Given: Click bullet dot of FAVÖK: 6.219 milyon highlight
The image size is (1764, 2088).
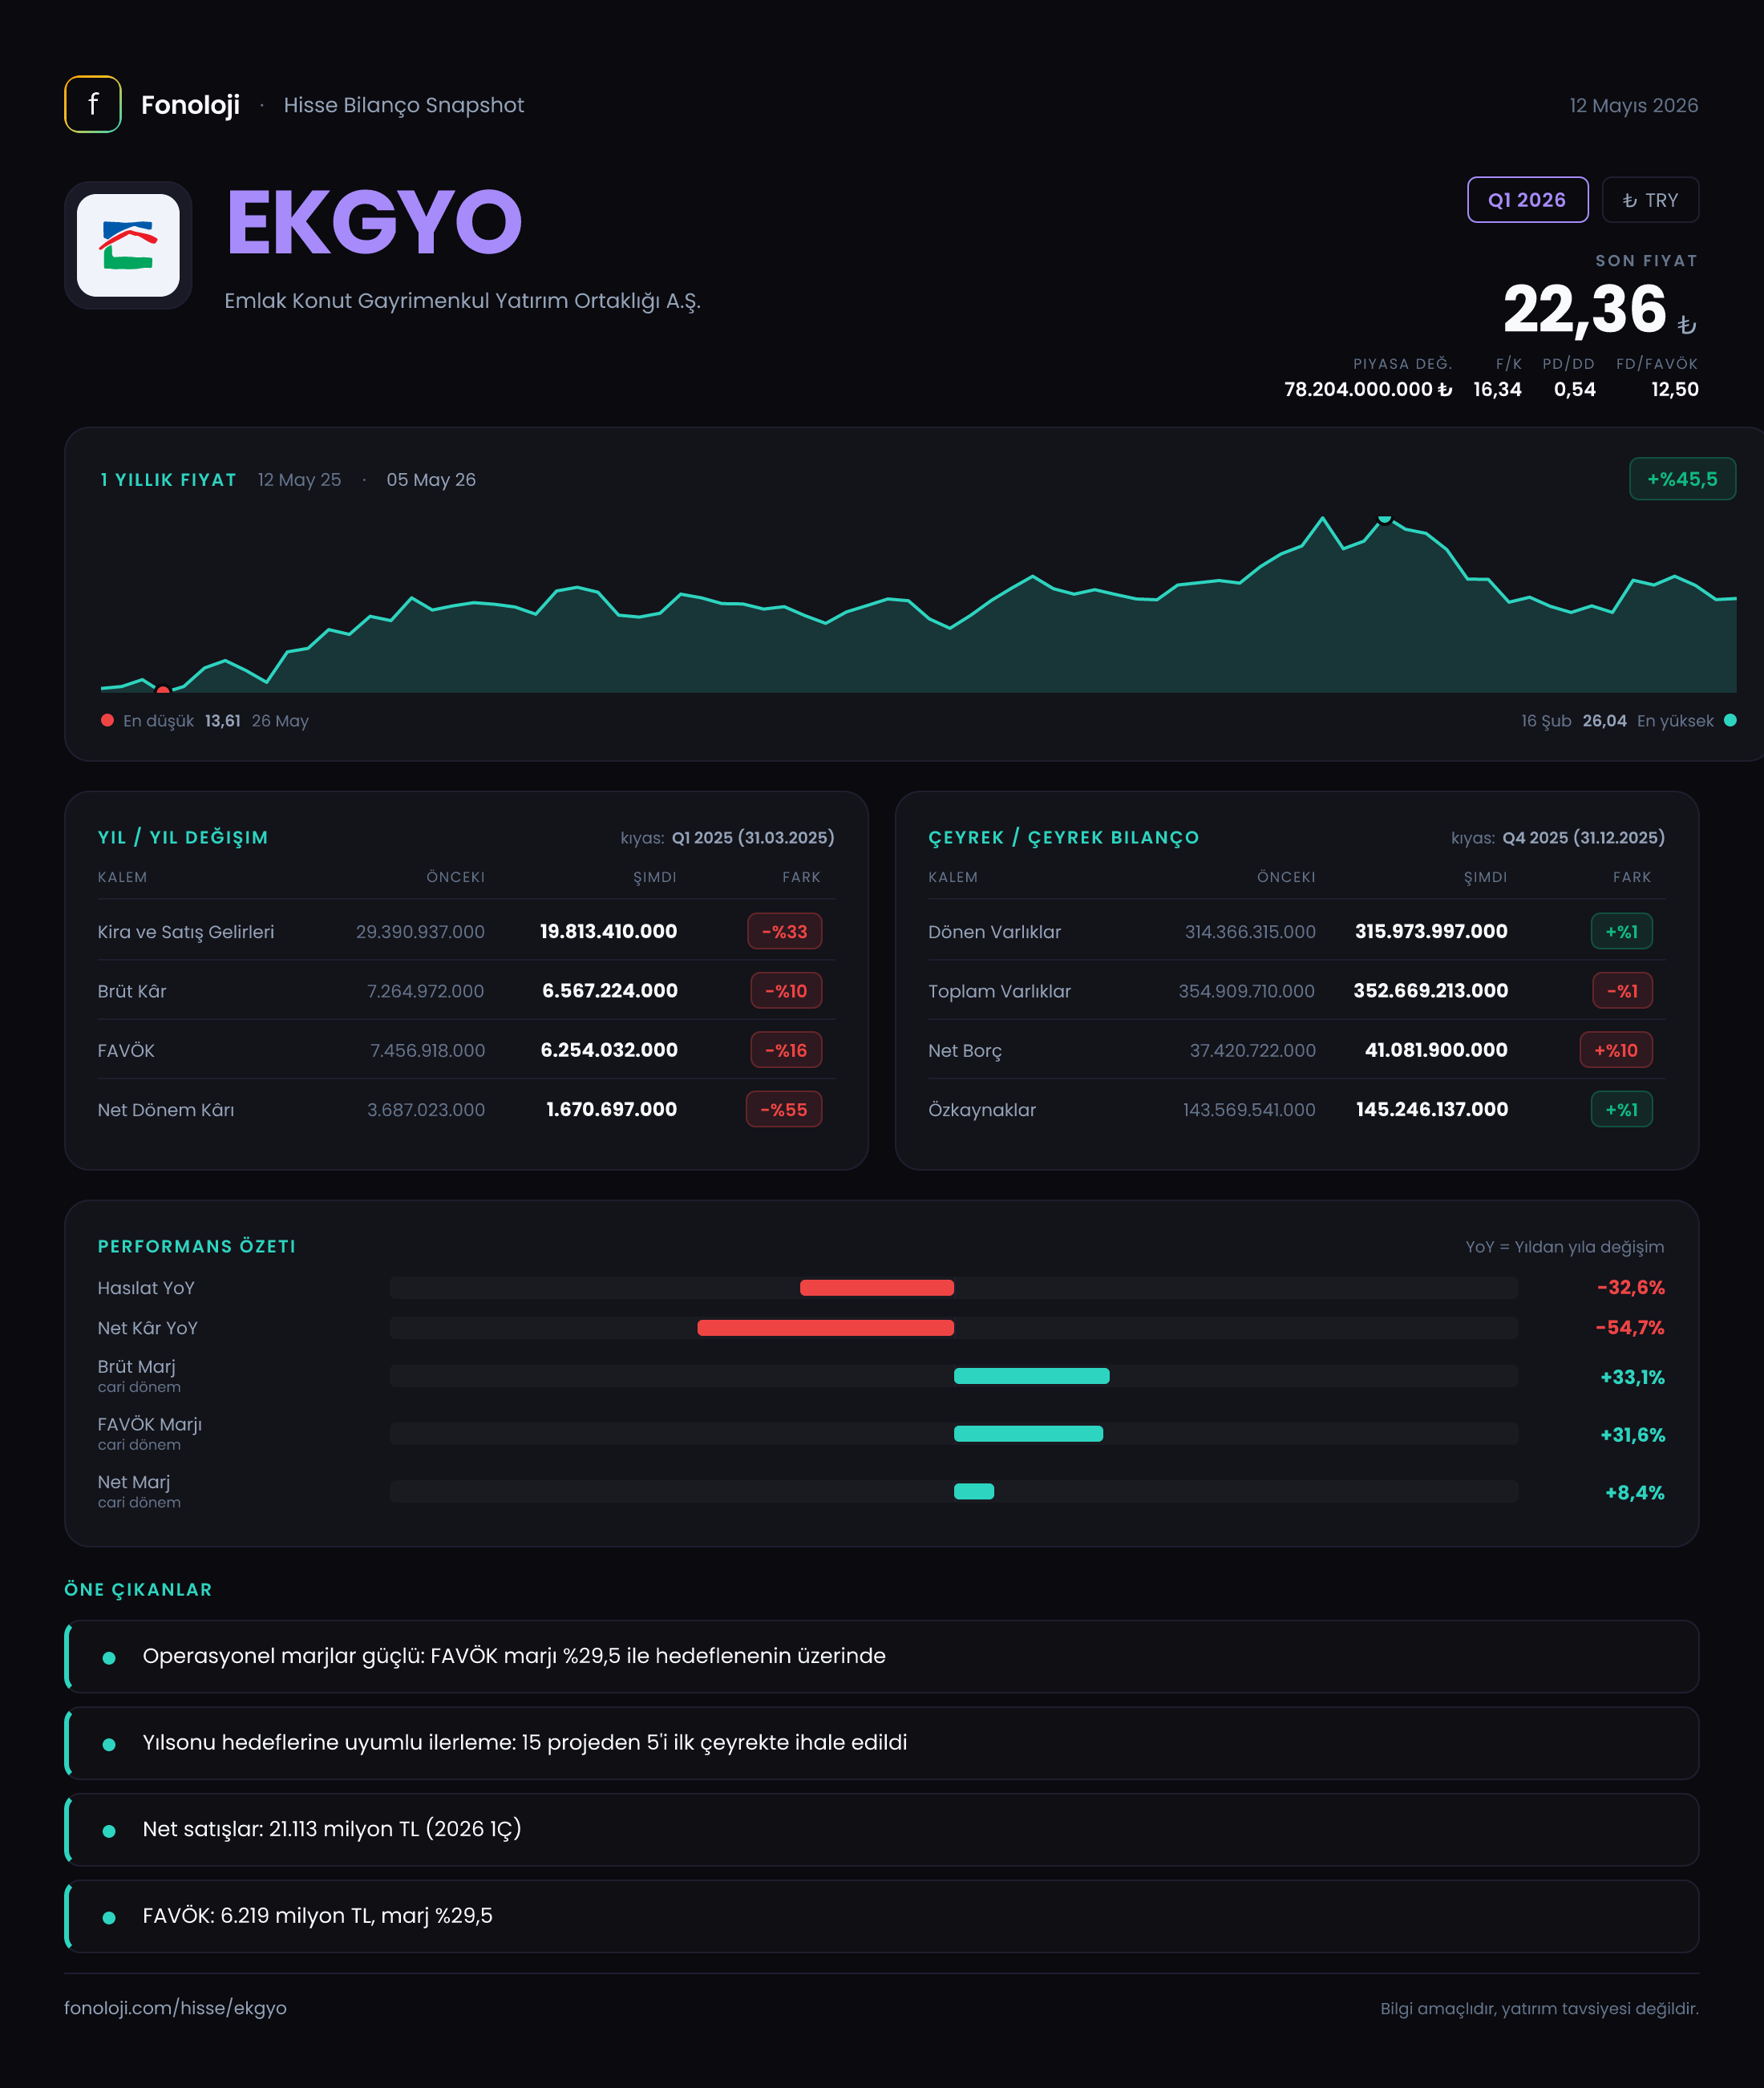Looking at the screenshot, I should point(109,1918).
